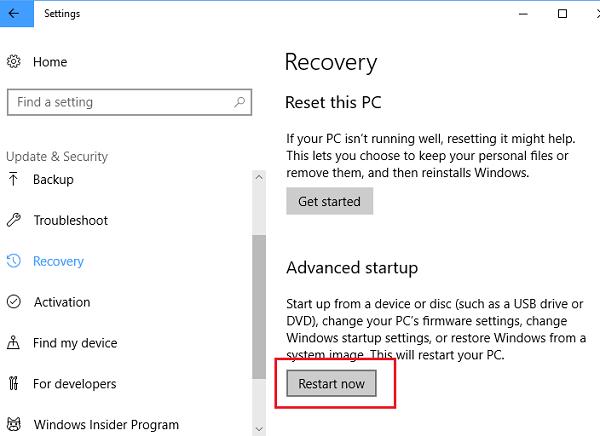Screen dimensions: 600x436
Task: Click the For developers sliders icon
Action: point(14,385)
